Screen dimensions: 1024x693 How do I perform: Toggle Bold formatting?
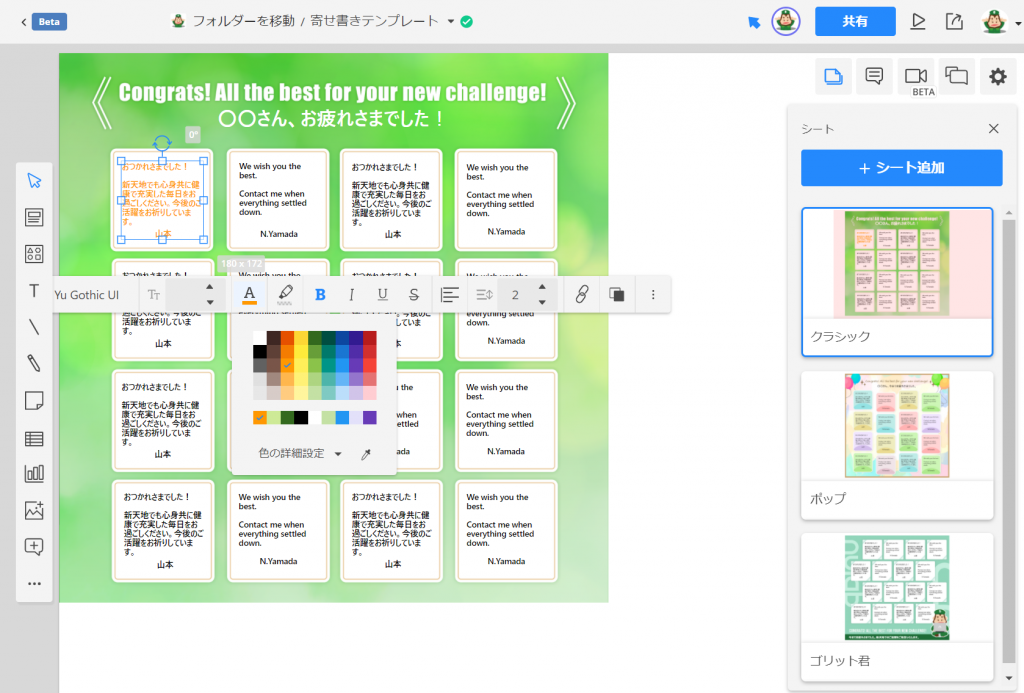[320, 294]
